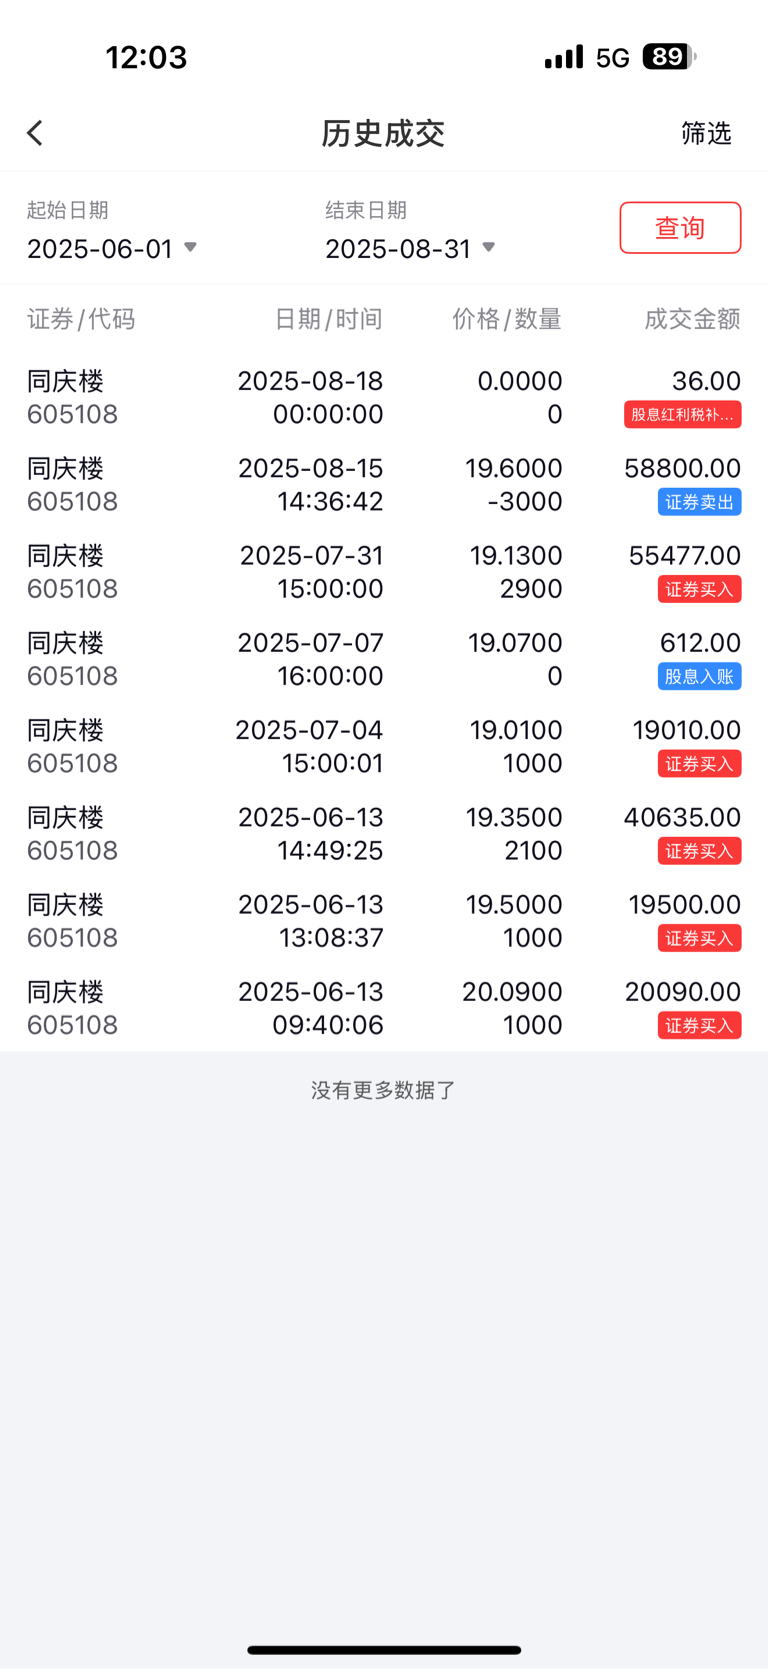Tap 证券买入 tag for 40635.00 trade
768x1669 pixels.
pyautogui.click(x=699, y=851)
